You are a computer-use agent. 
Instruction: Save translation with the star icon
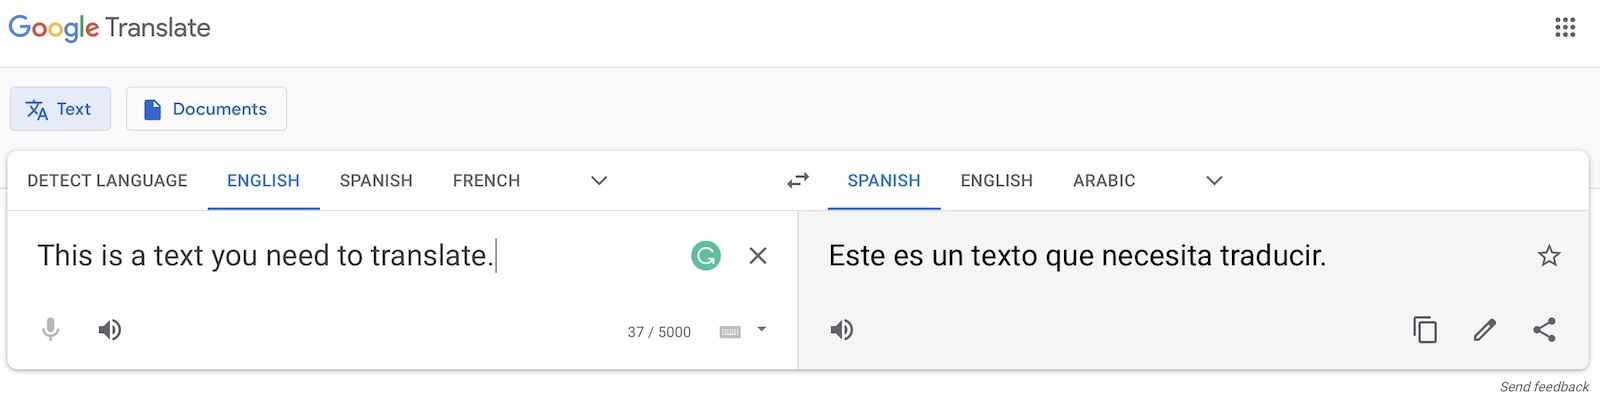tap(1549, 256)
